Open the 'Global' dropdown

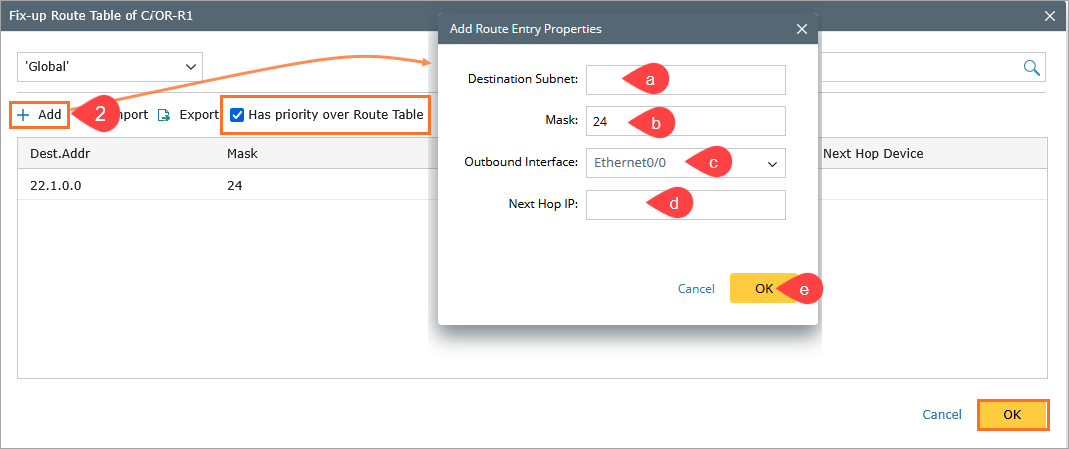coord(110,66)
